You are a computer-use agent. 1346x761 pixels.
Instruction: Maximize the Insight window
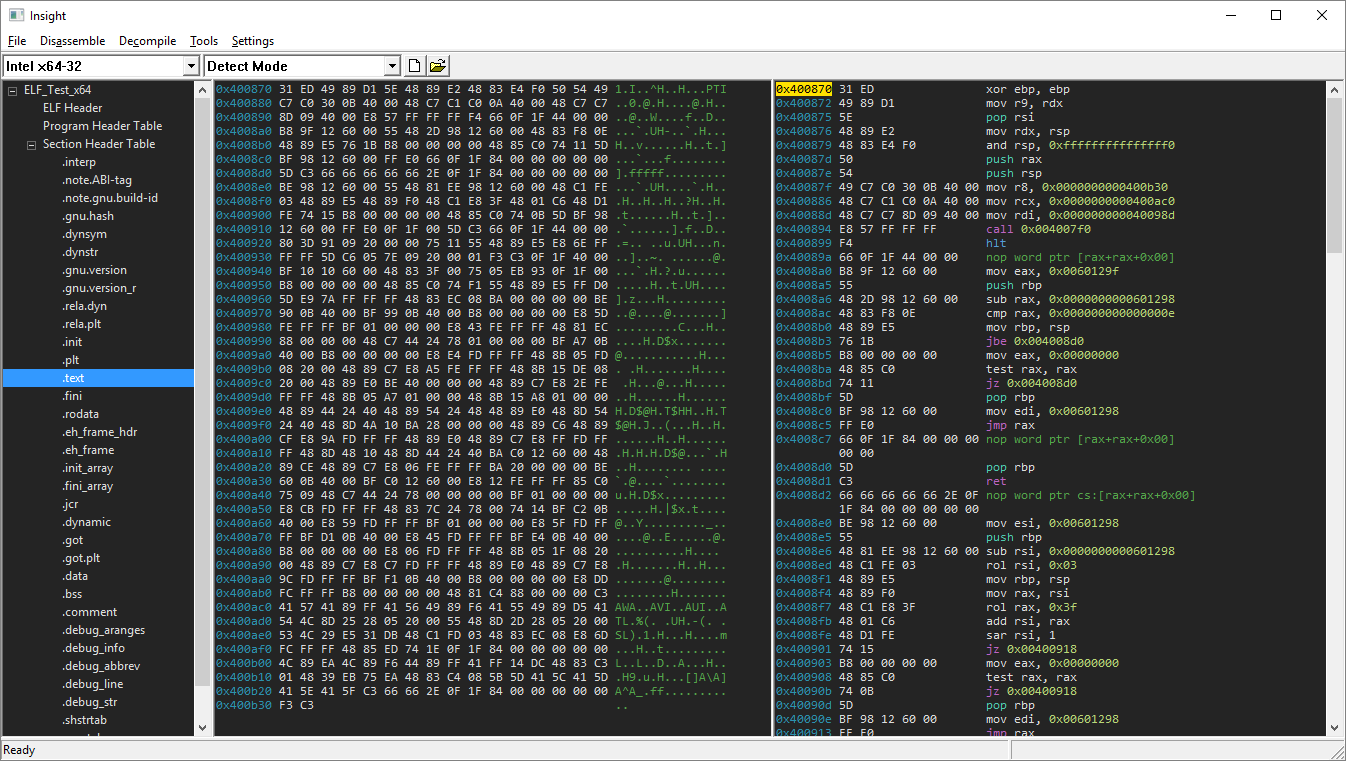[1276, 15]
